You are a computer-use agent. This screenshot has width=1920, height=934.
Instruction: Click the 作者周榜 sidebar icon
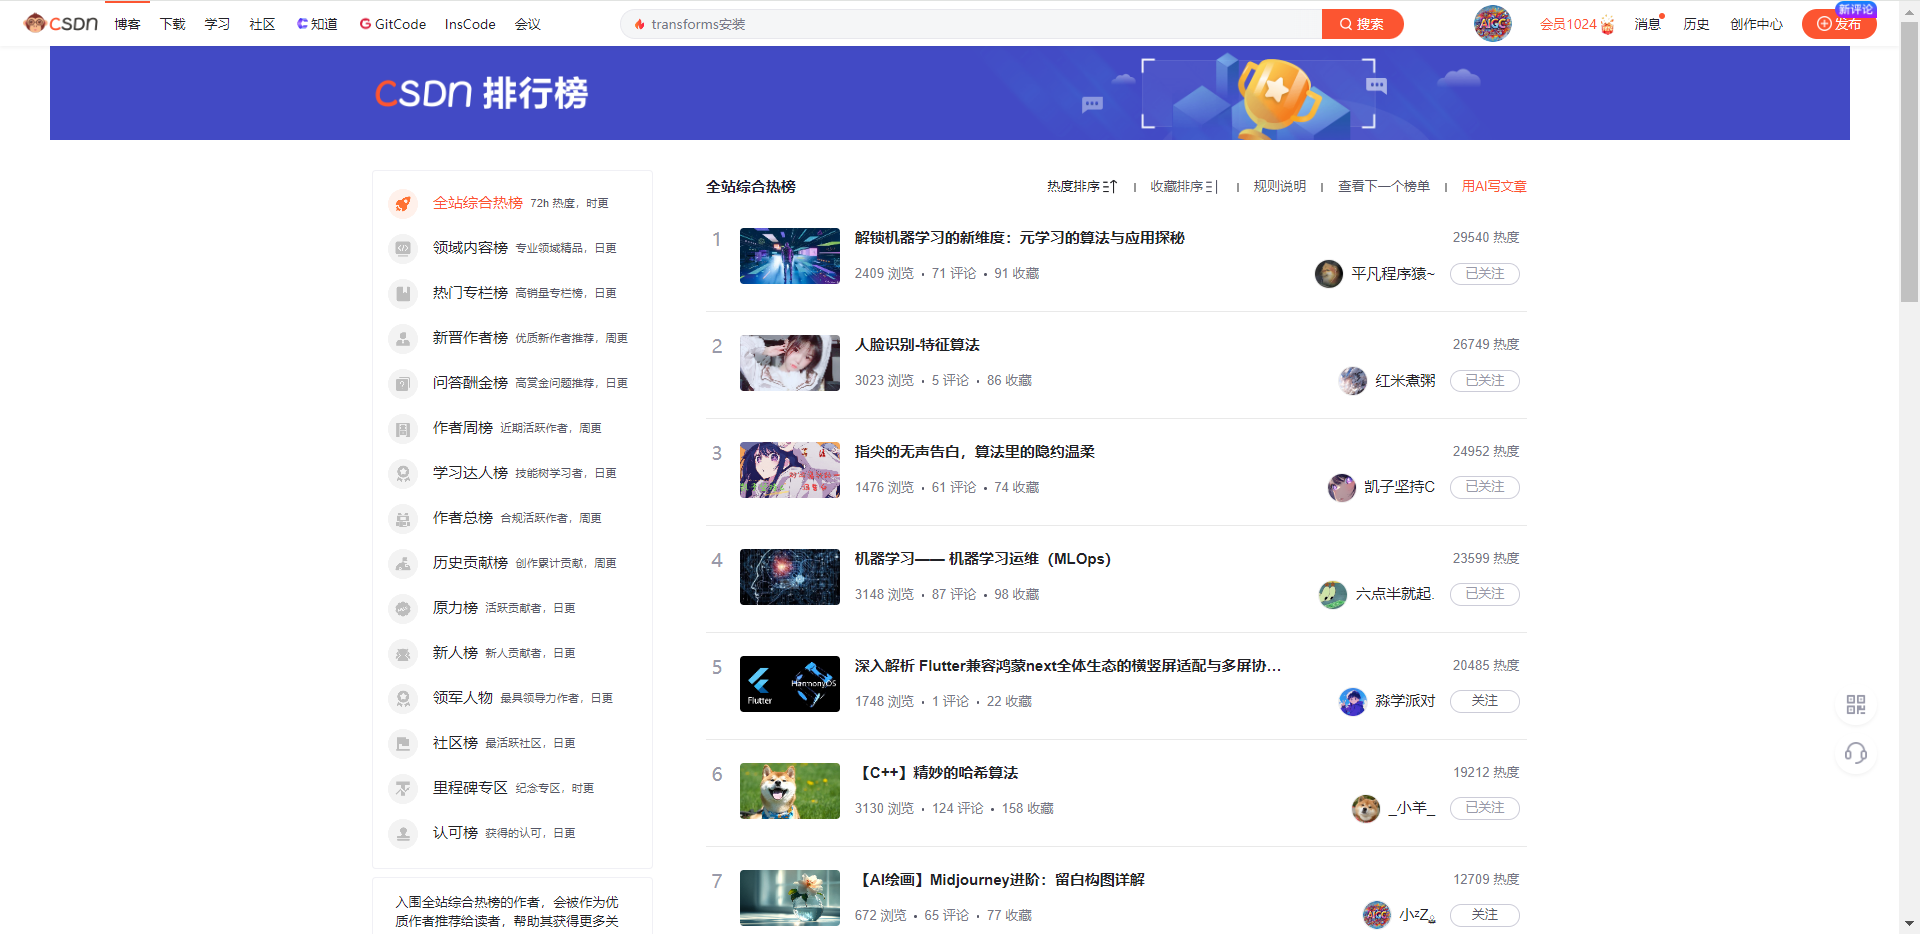click(x=403, y=428)
